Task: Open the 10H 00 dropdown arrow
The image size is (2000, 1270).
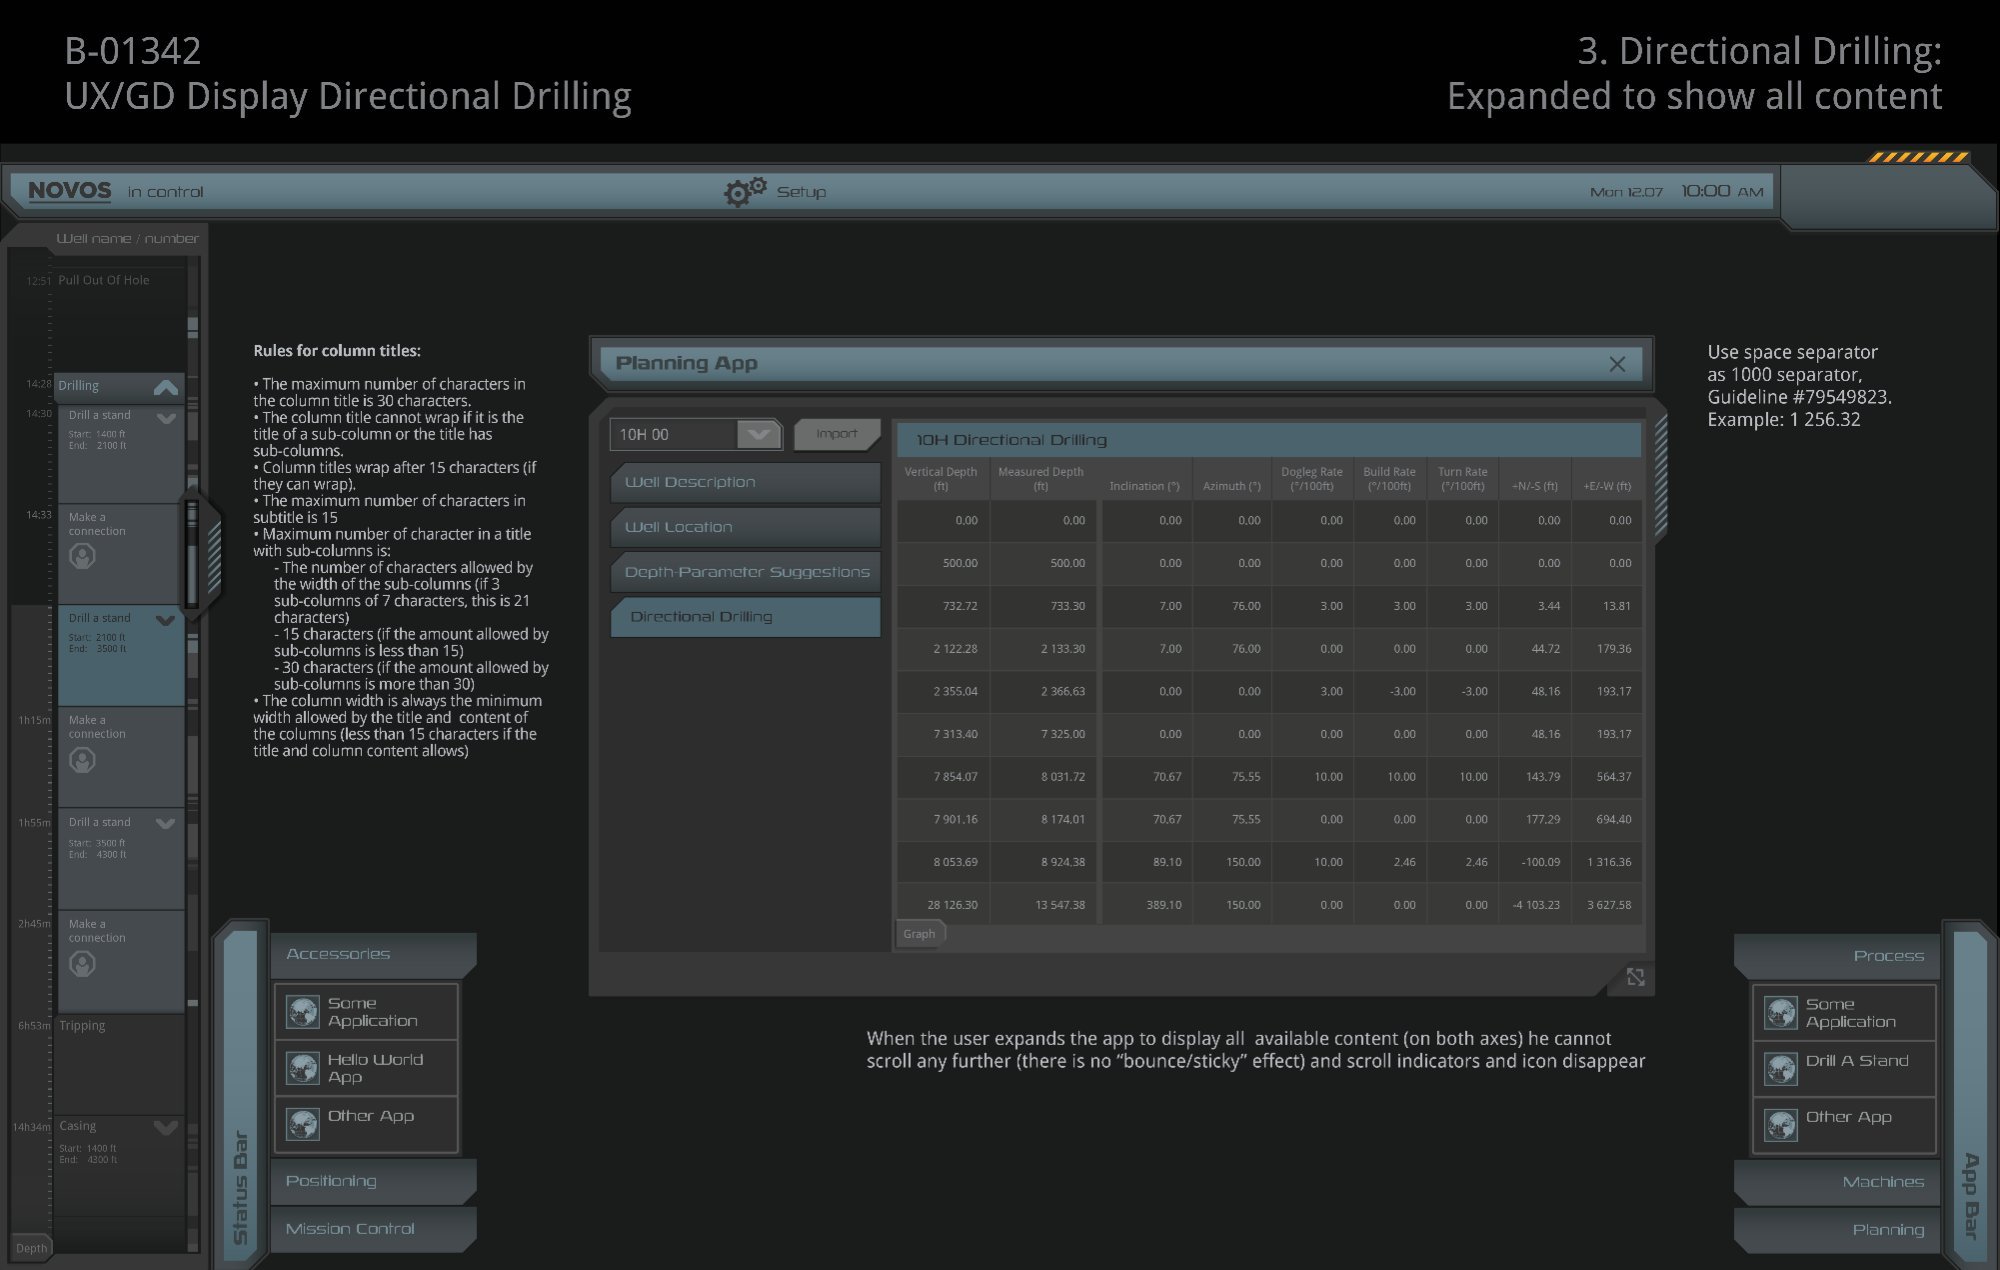Action: (759, 434)
